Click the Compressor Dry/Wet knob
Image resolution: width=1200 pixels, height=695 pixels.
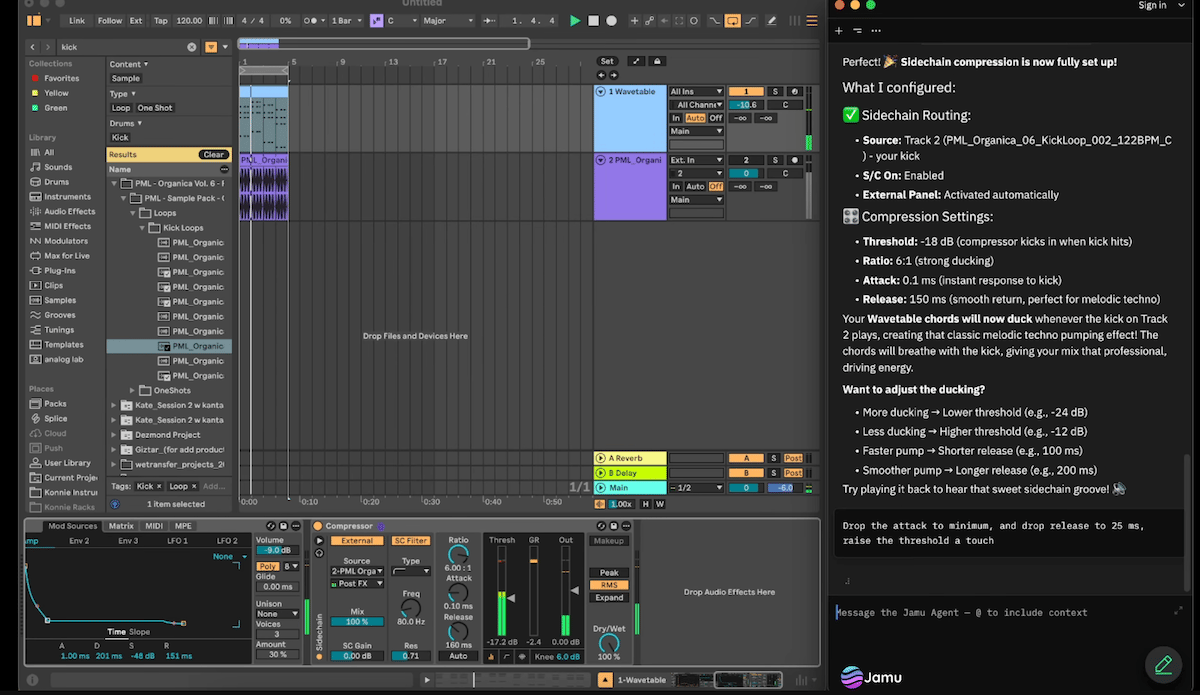[x=608, y=644]
